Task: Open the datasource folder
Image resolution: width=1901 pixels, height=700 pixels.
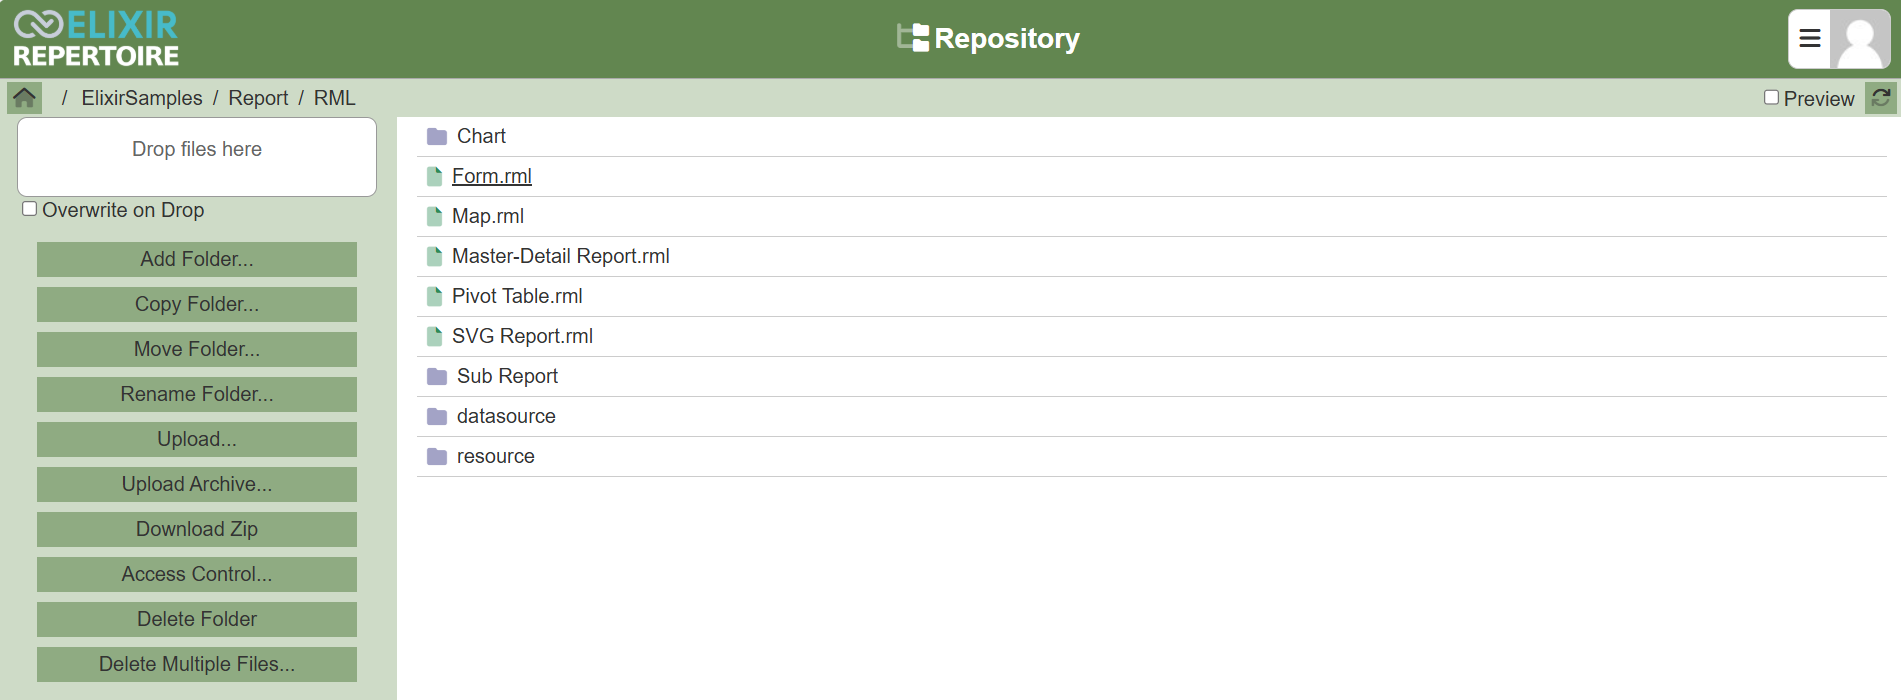Action: coord(506,416)
